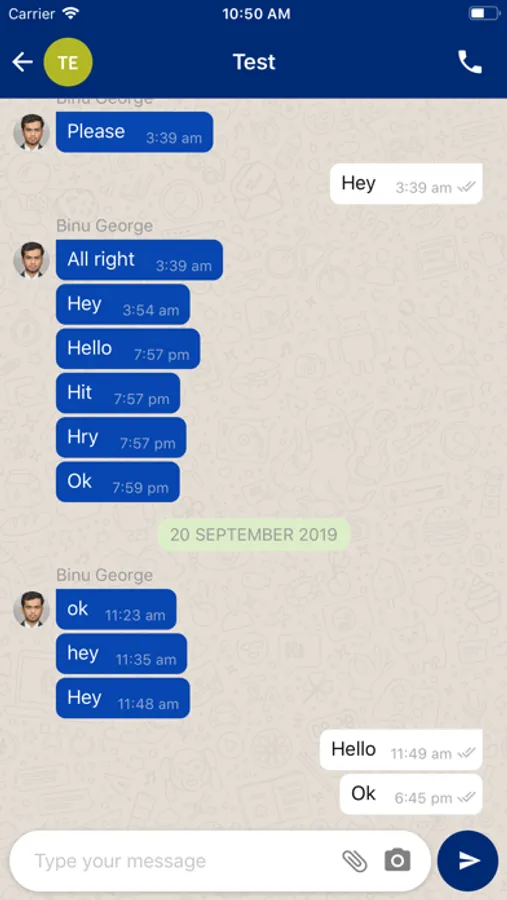Attach a file with paperclip icon
507x900 pixels.
[355, 860]
